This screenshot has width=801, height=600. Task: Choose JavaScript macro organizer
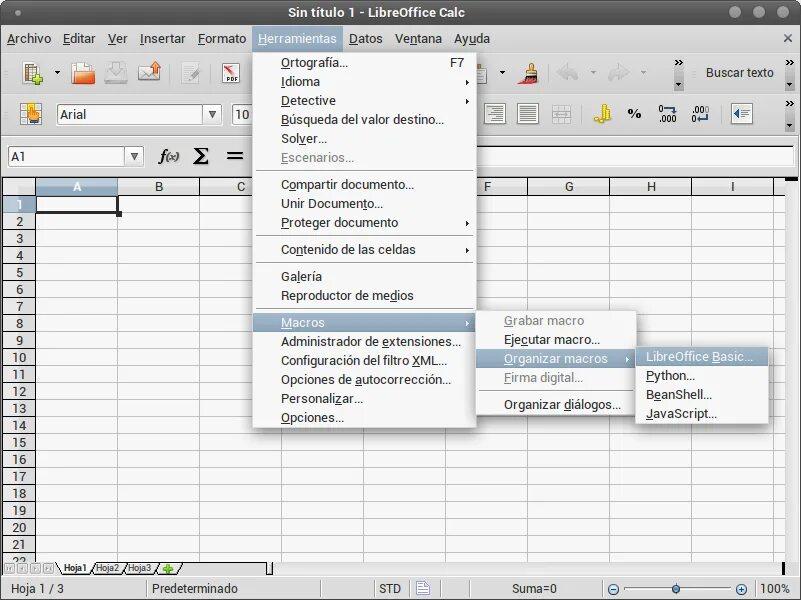(x=702, y=414)
